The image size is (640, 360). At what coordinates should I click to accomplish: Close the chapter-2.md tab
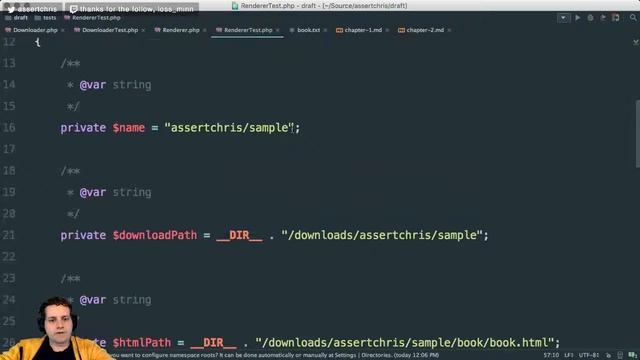click(x=449, y=30)
